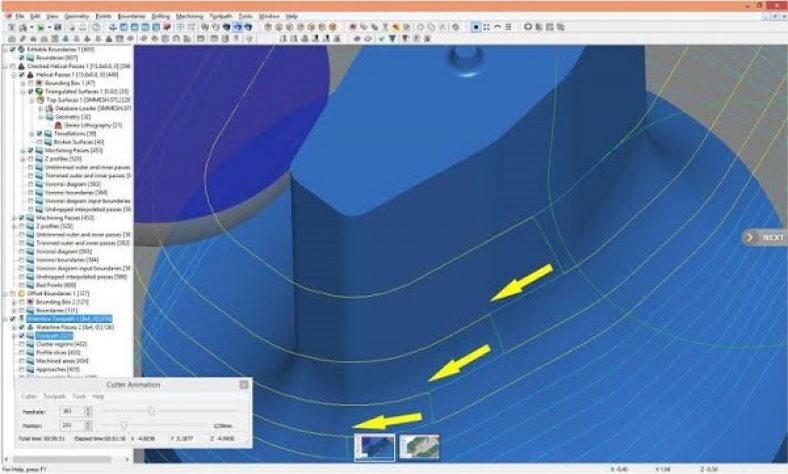788x474 pixels.
Task: Open the Boundaries menu
Action: (131, 17)
